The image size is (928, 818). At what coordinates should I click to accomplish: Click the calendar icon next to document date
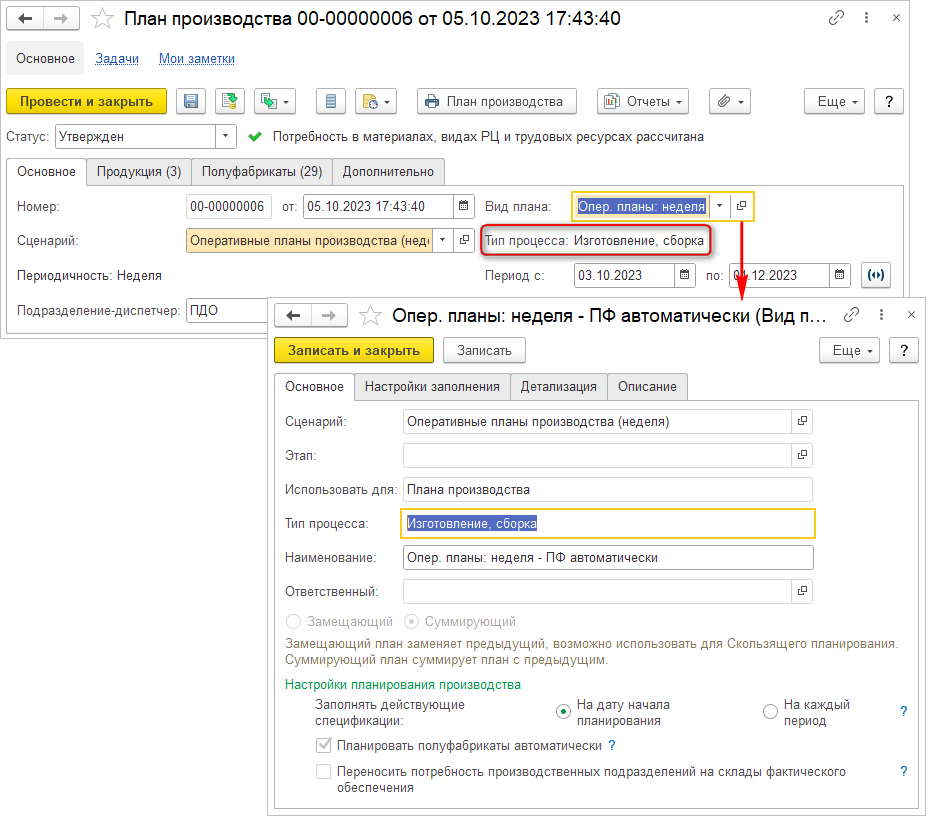pyautogui.click(x=463, y=207)
